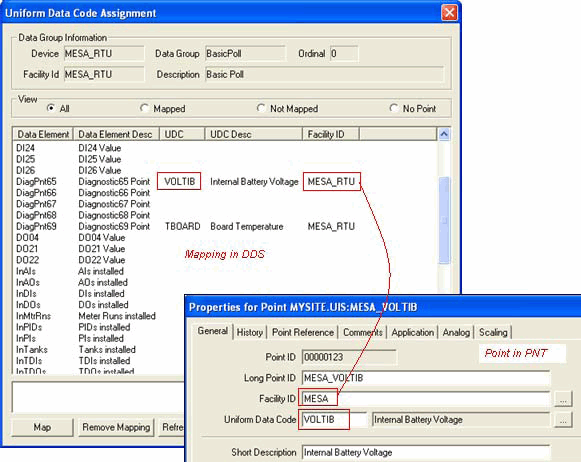Viewport: 581px width, 462px height.
Task: Click the Map button
Action: click(42, 428)
